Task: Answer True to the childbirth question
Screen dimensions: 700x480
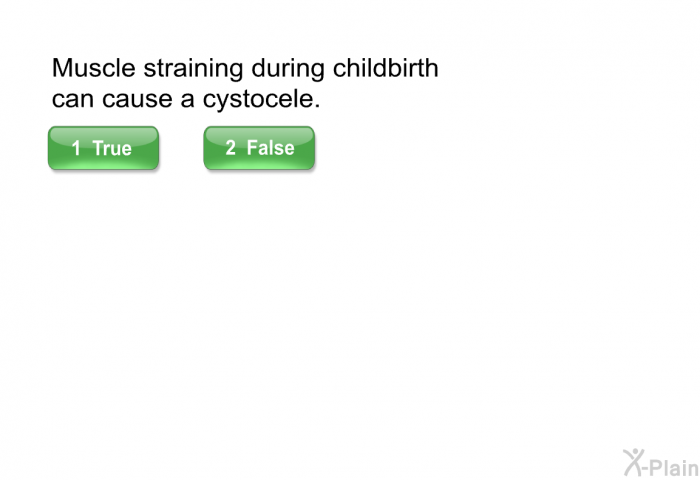Action: tap(103, 148)
